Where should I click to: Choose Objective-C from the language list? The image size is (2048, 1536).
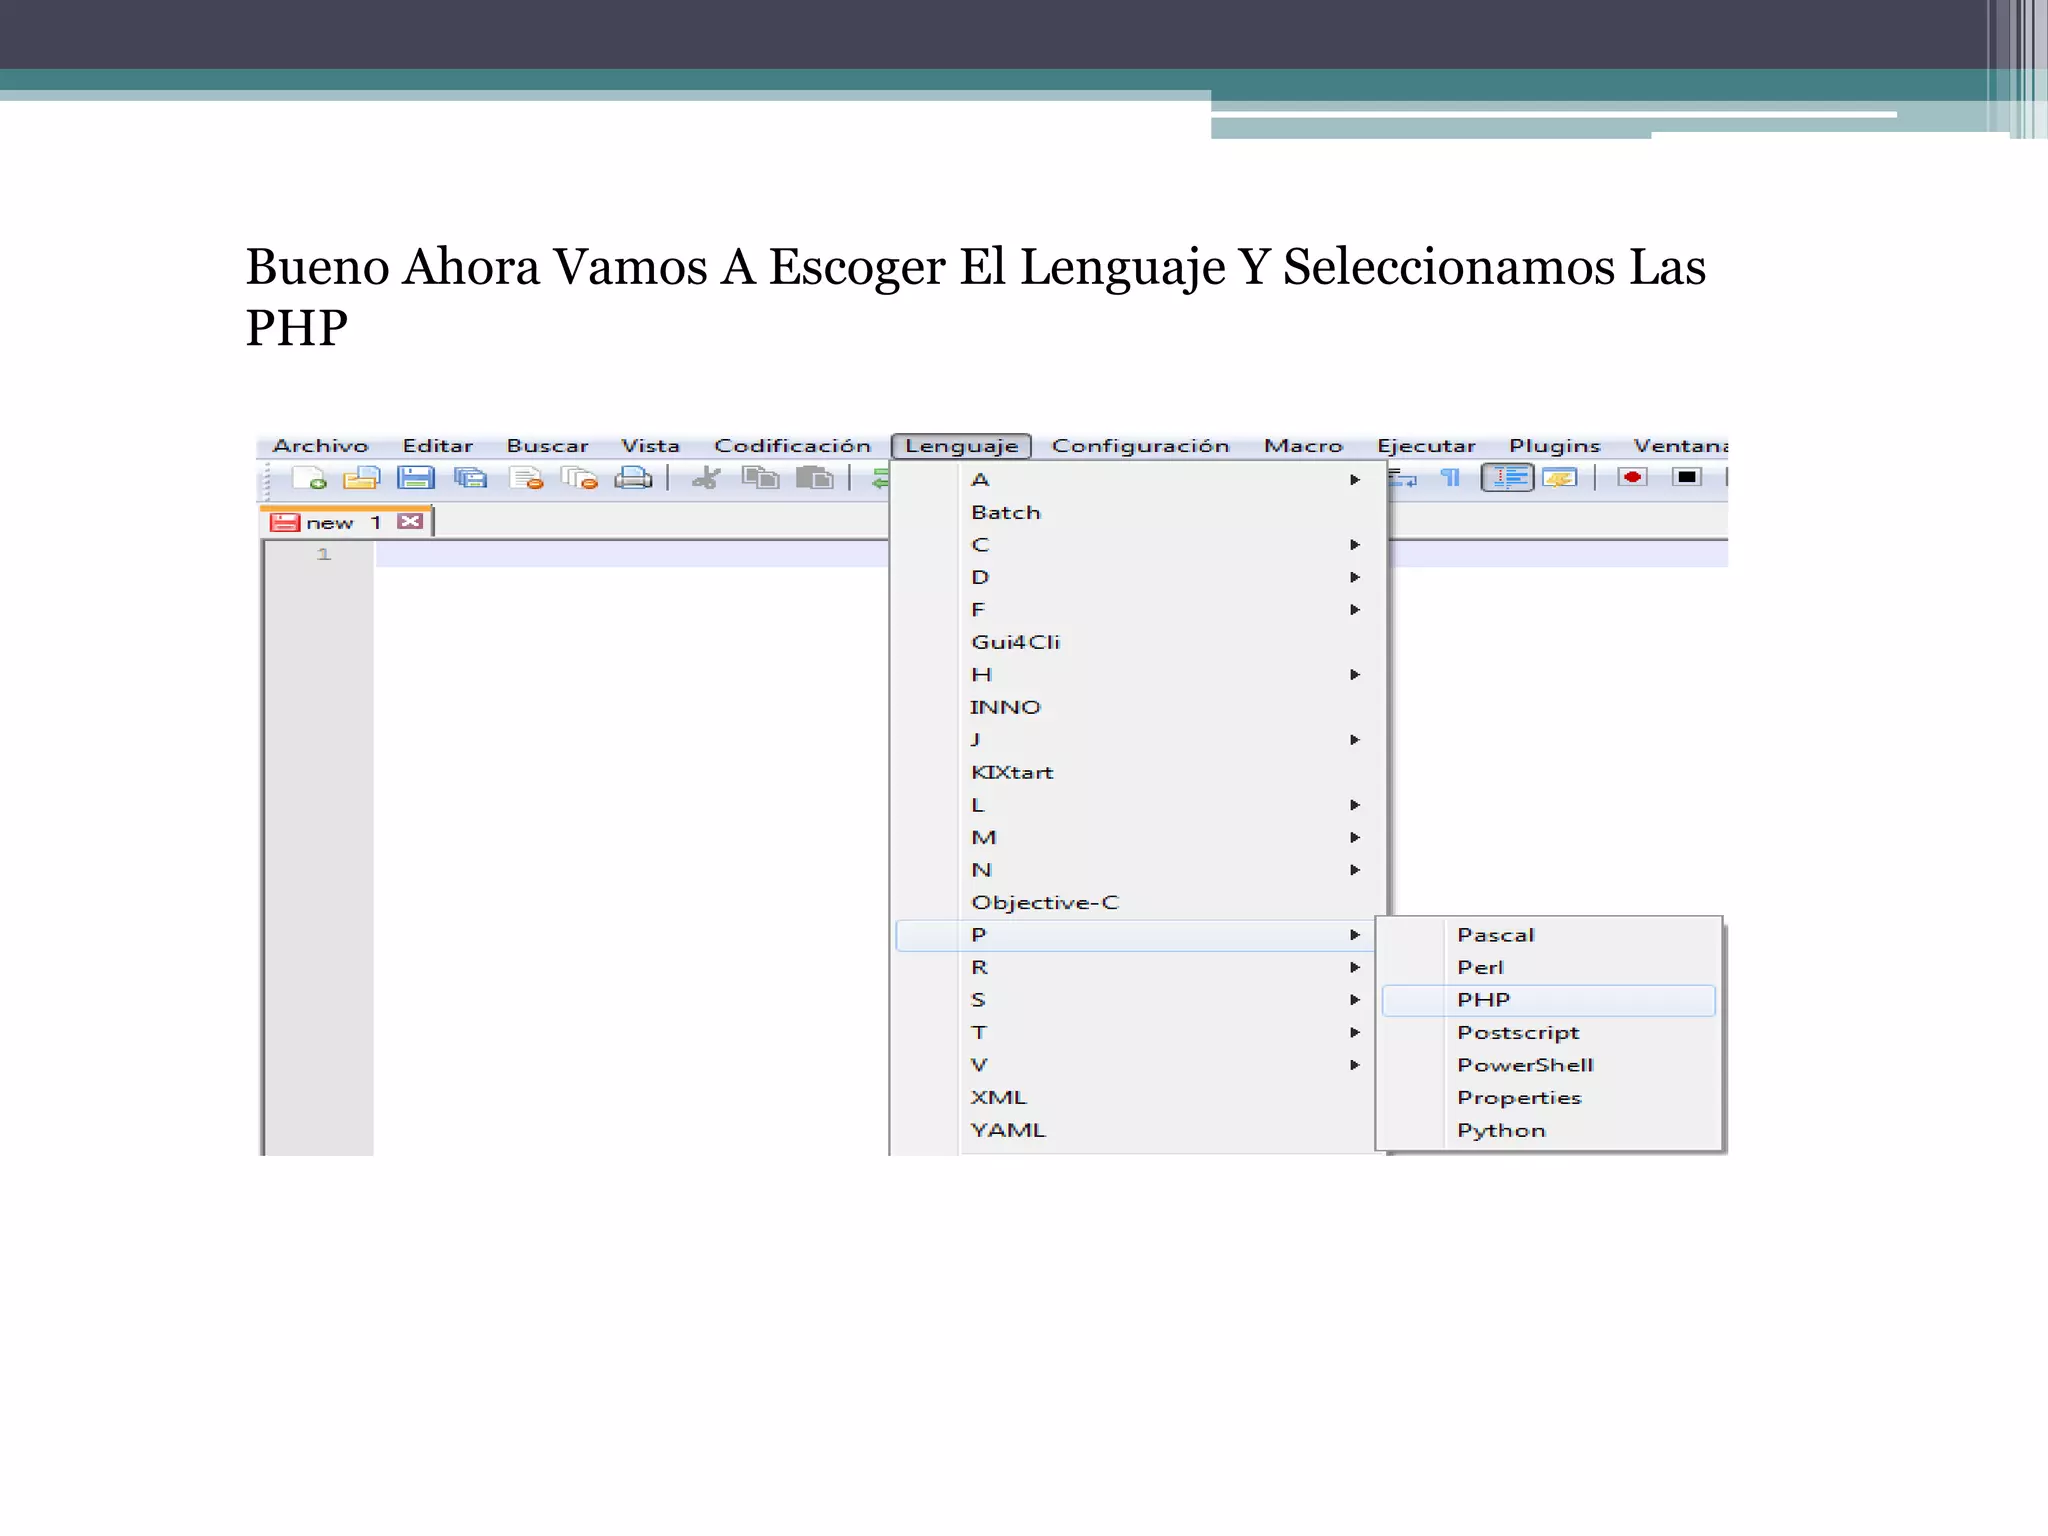tap(1137, 902)
